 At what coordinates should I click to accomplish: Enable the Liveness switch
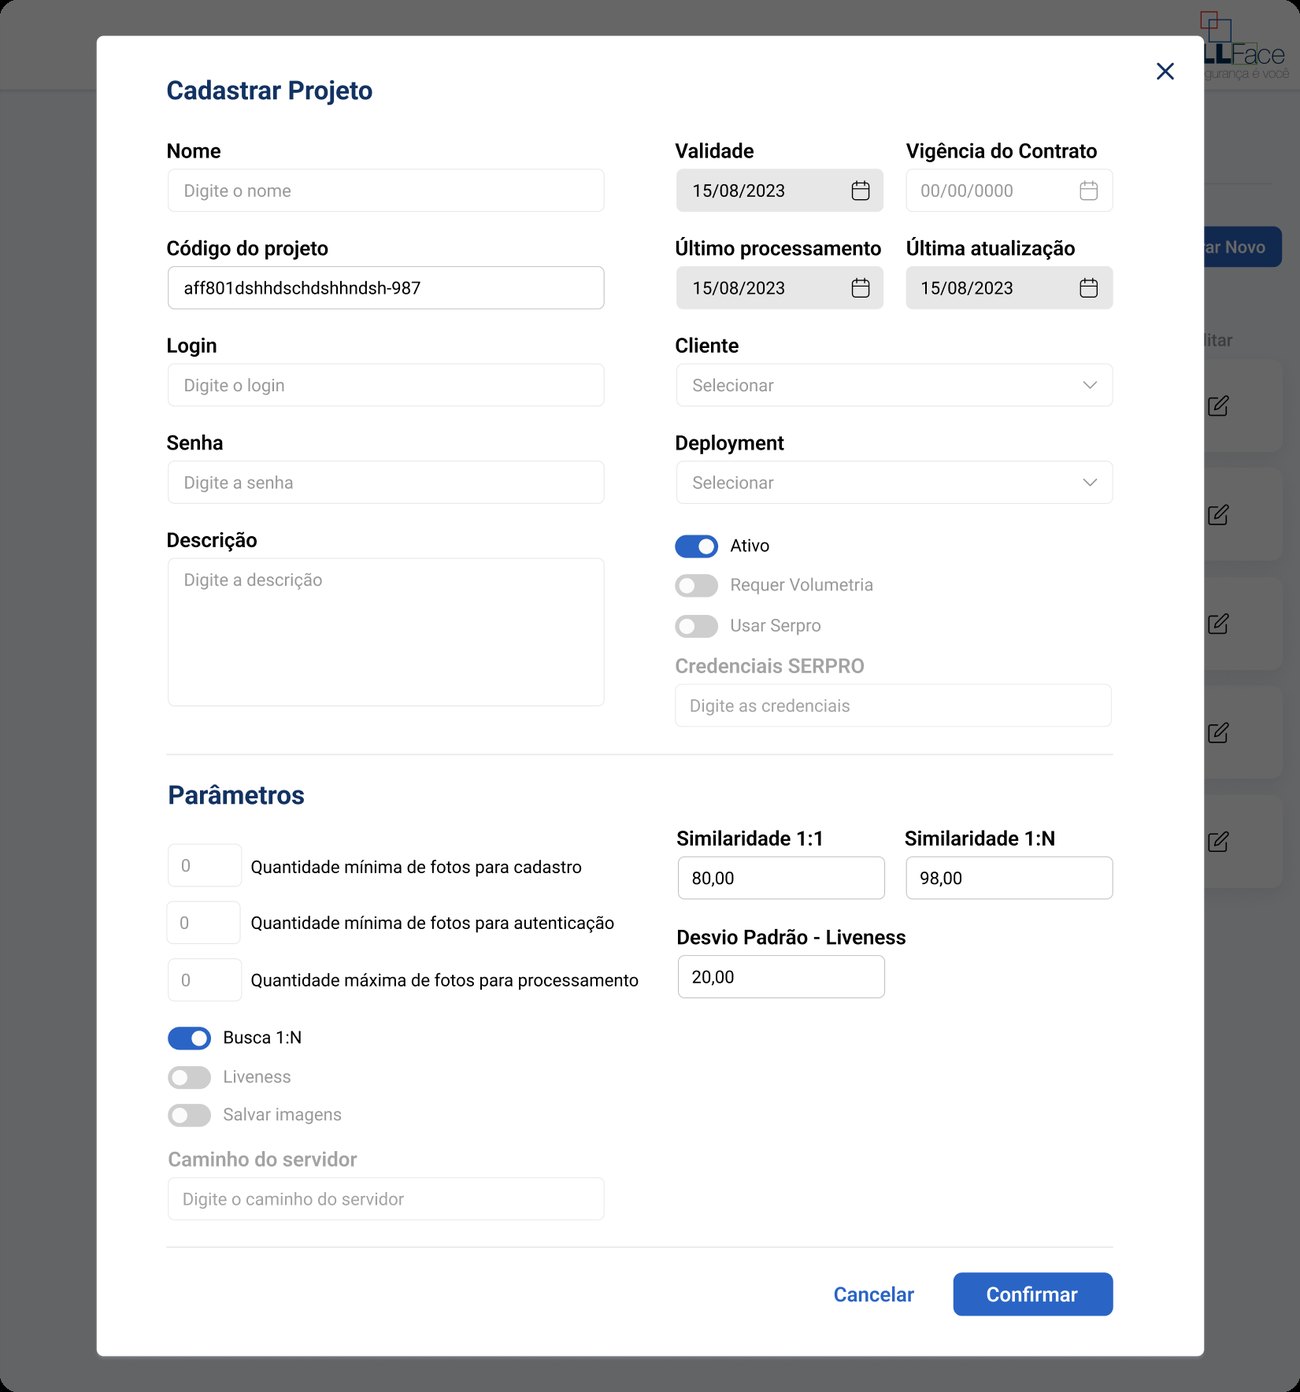coord(189,1077)
